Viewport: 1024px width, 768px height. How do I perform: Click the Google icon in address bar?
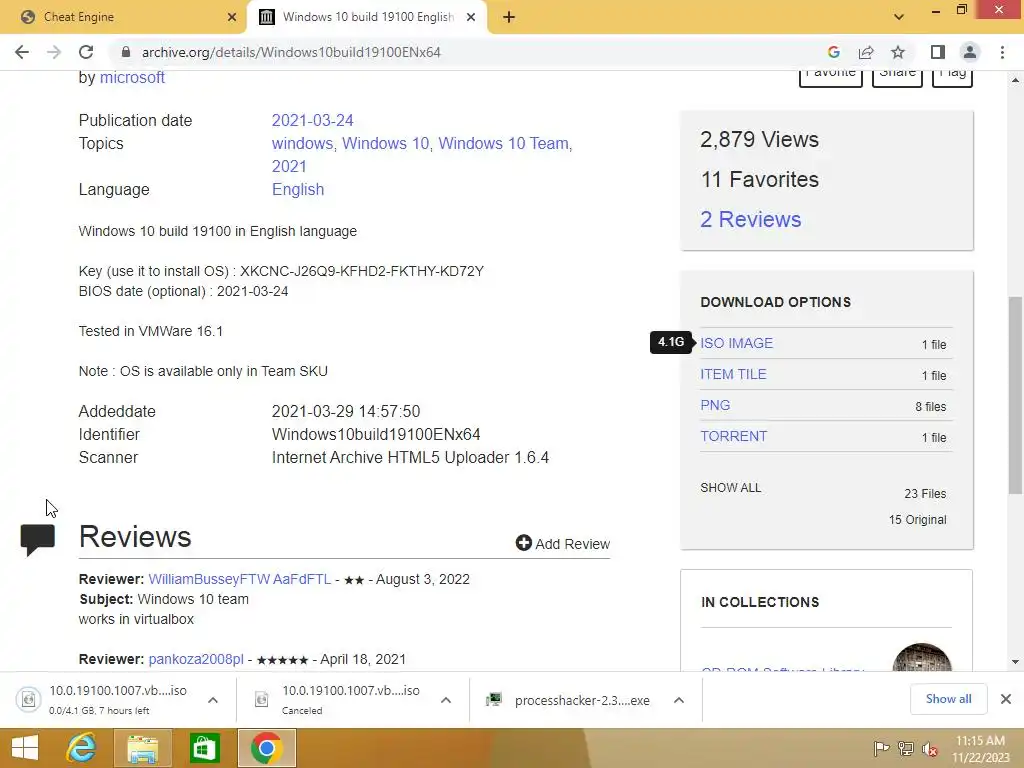(833, 52)
